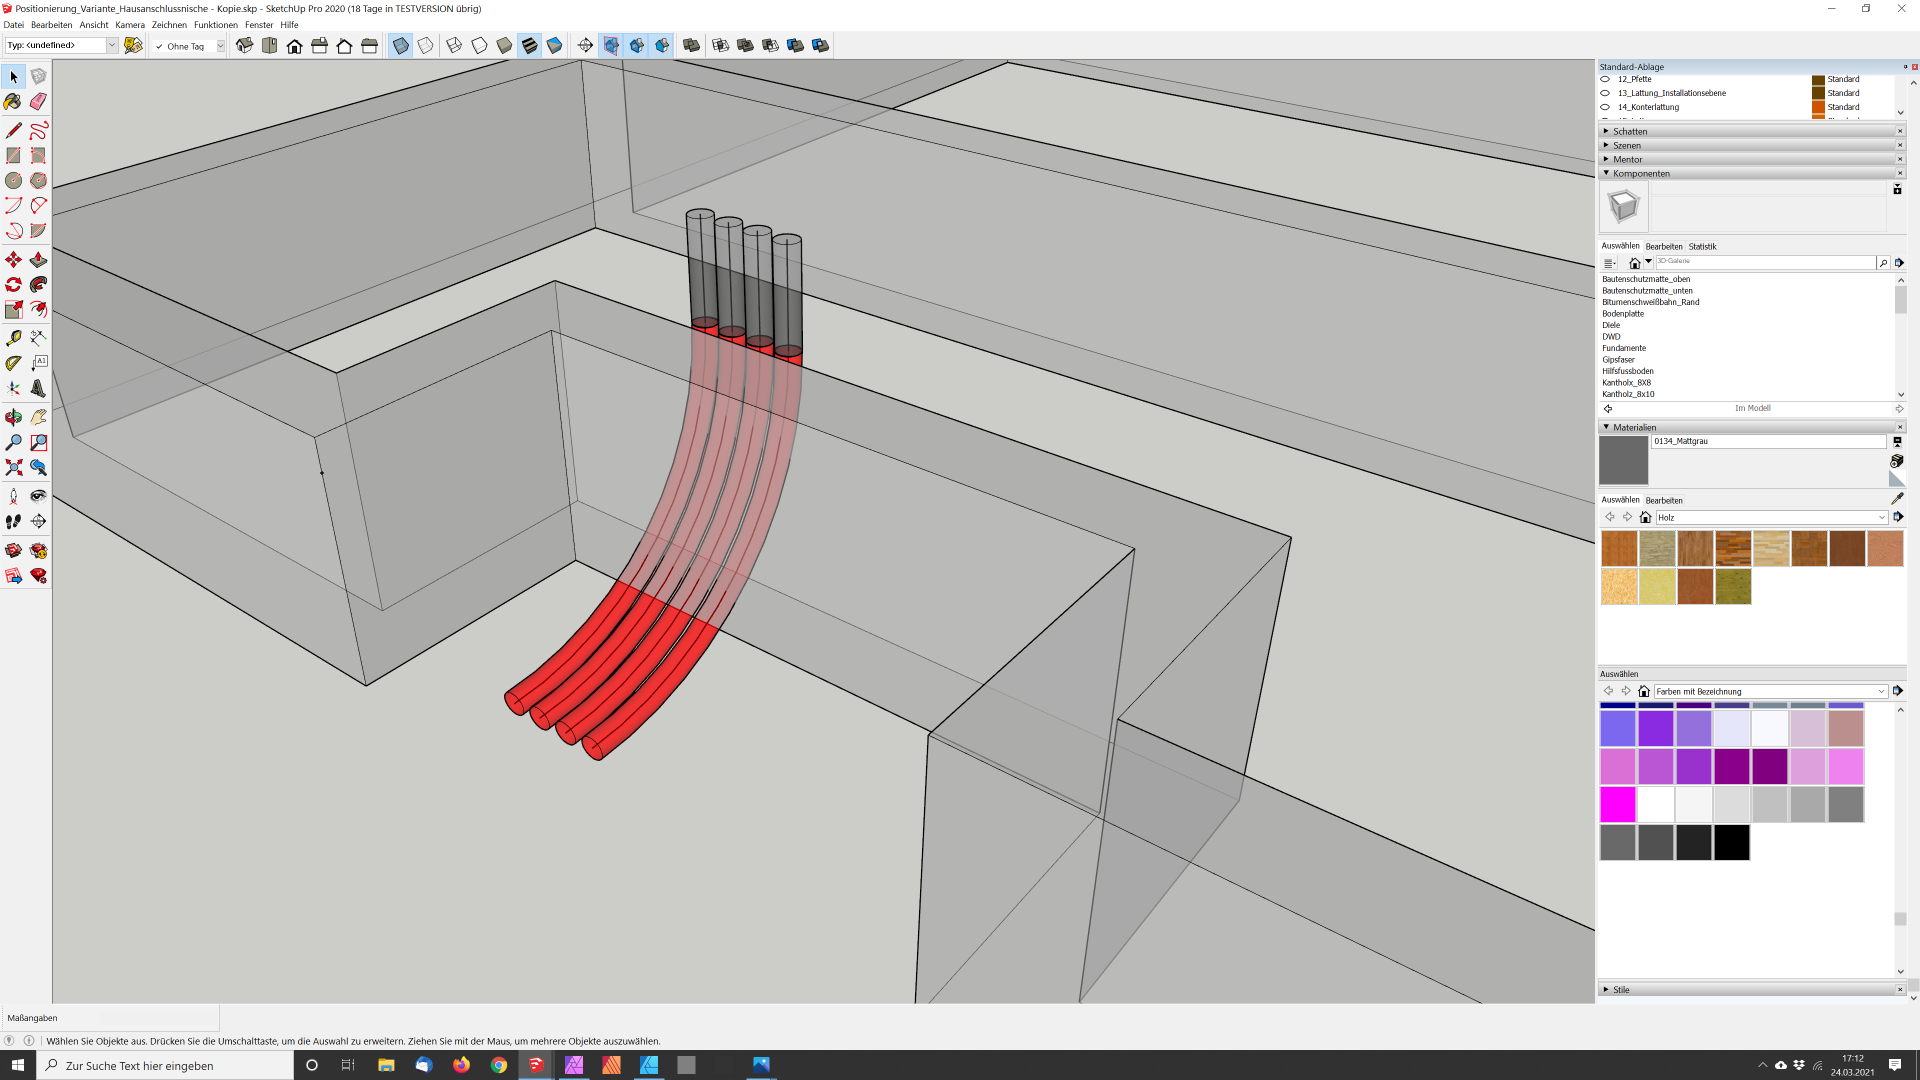Pick the magenta color swatch
Viewport: 1920px width, 1080px height.
click(x=1617, y=804)
